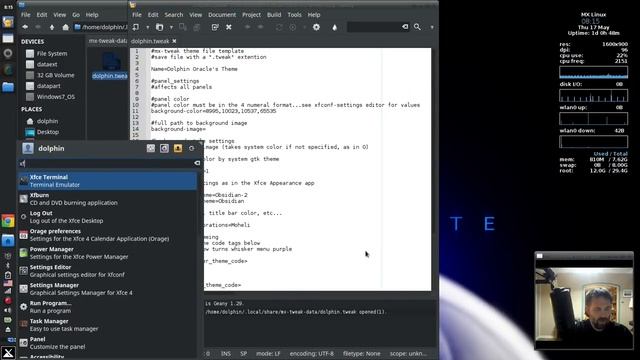Image resolution: width=640 pixels, height=360 pixels.
Task: Open Geany's Document menu
Action: [x=222, y=15]
